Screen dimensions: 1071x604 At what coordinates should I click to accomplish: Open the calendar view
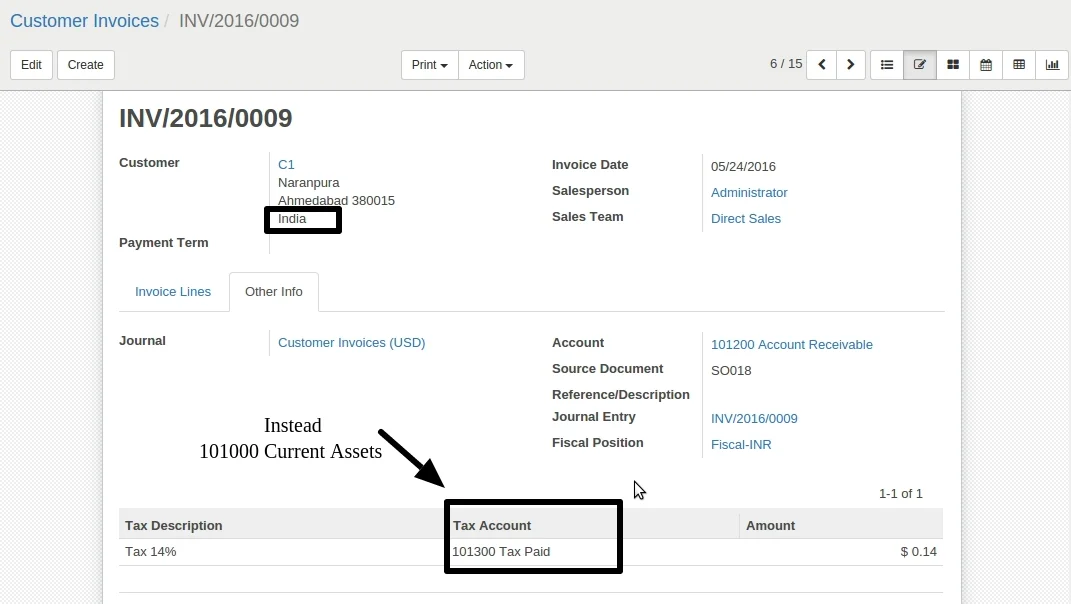pyautogui.click(x=985, y=64)
